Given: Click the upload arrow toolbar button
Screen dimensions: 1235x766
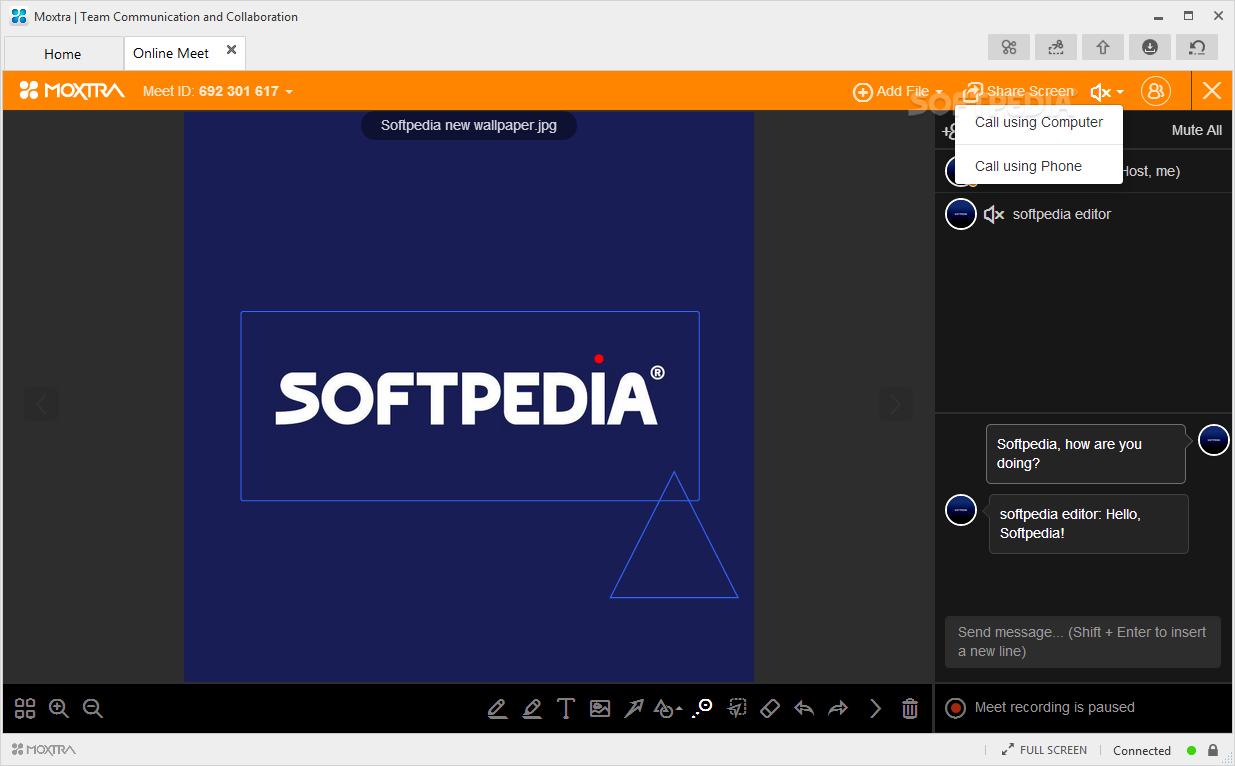Looking at the screenshot, I should [x=1103, y=47].
